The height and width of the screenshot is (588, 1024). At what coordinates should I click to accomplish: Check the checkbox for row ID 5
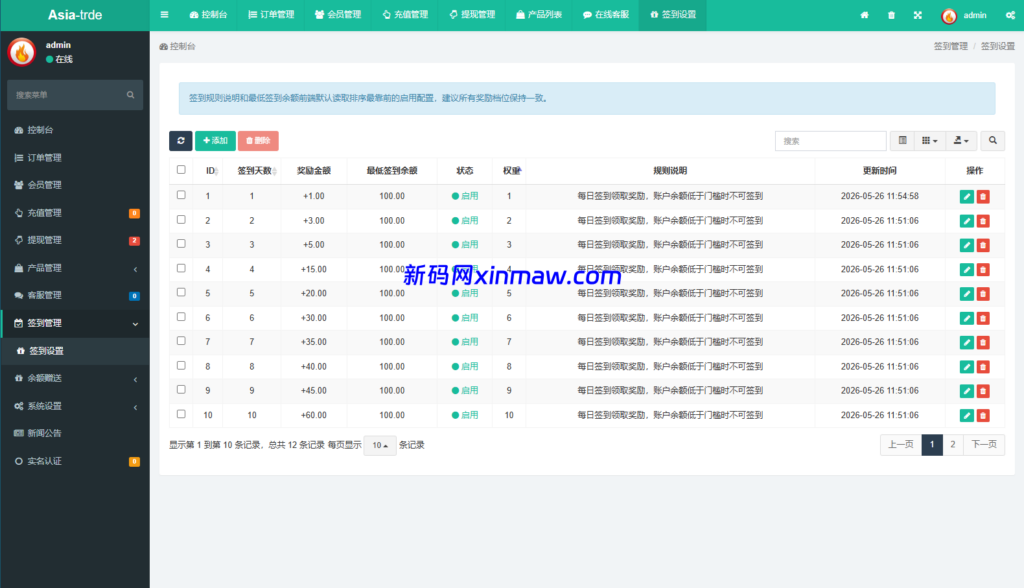pos(181,292)
